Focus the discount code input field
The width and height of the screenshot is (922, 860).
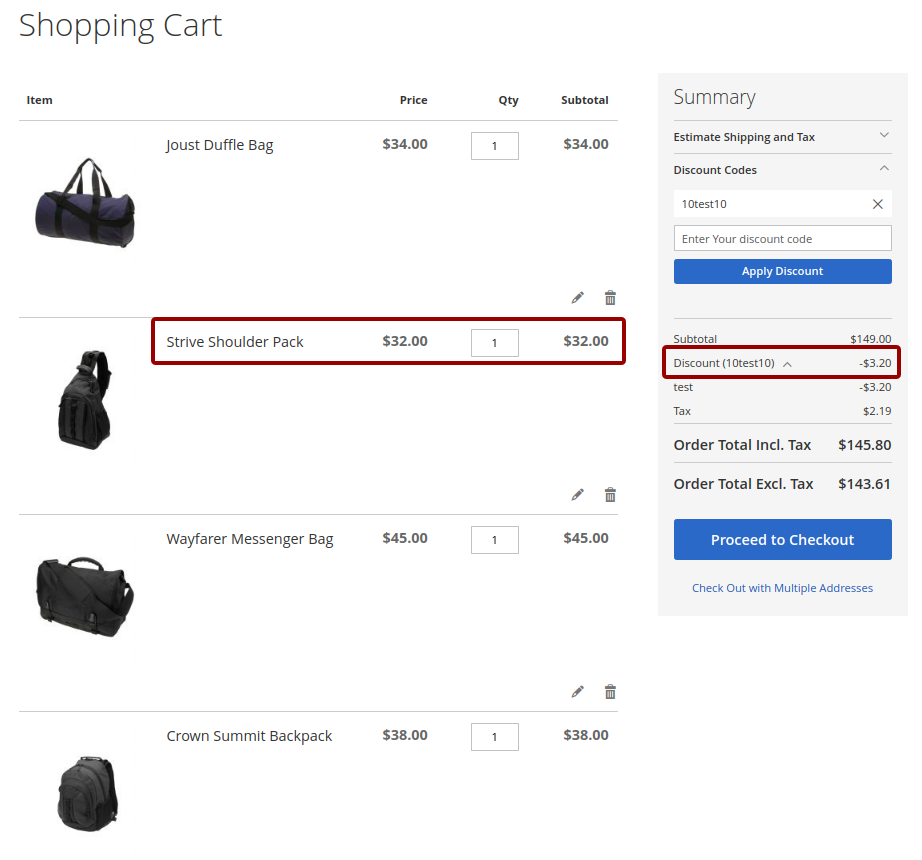point(782,239)
